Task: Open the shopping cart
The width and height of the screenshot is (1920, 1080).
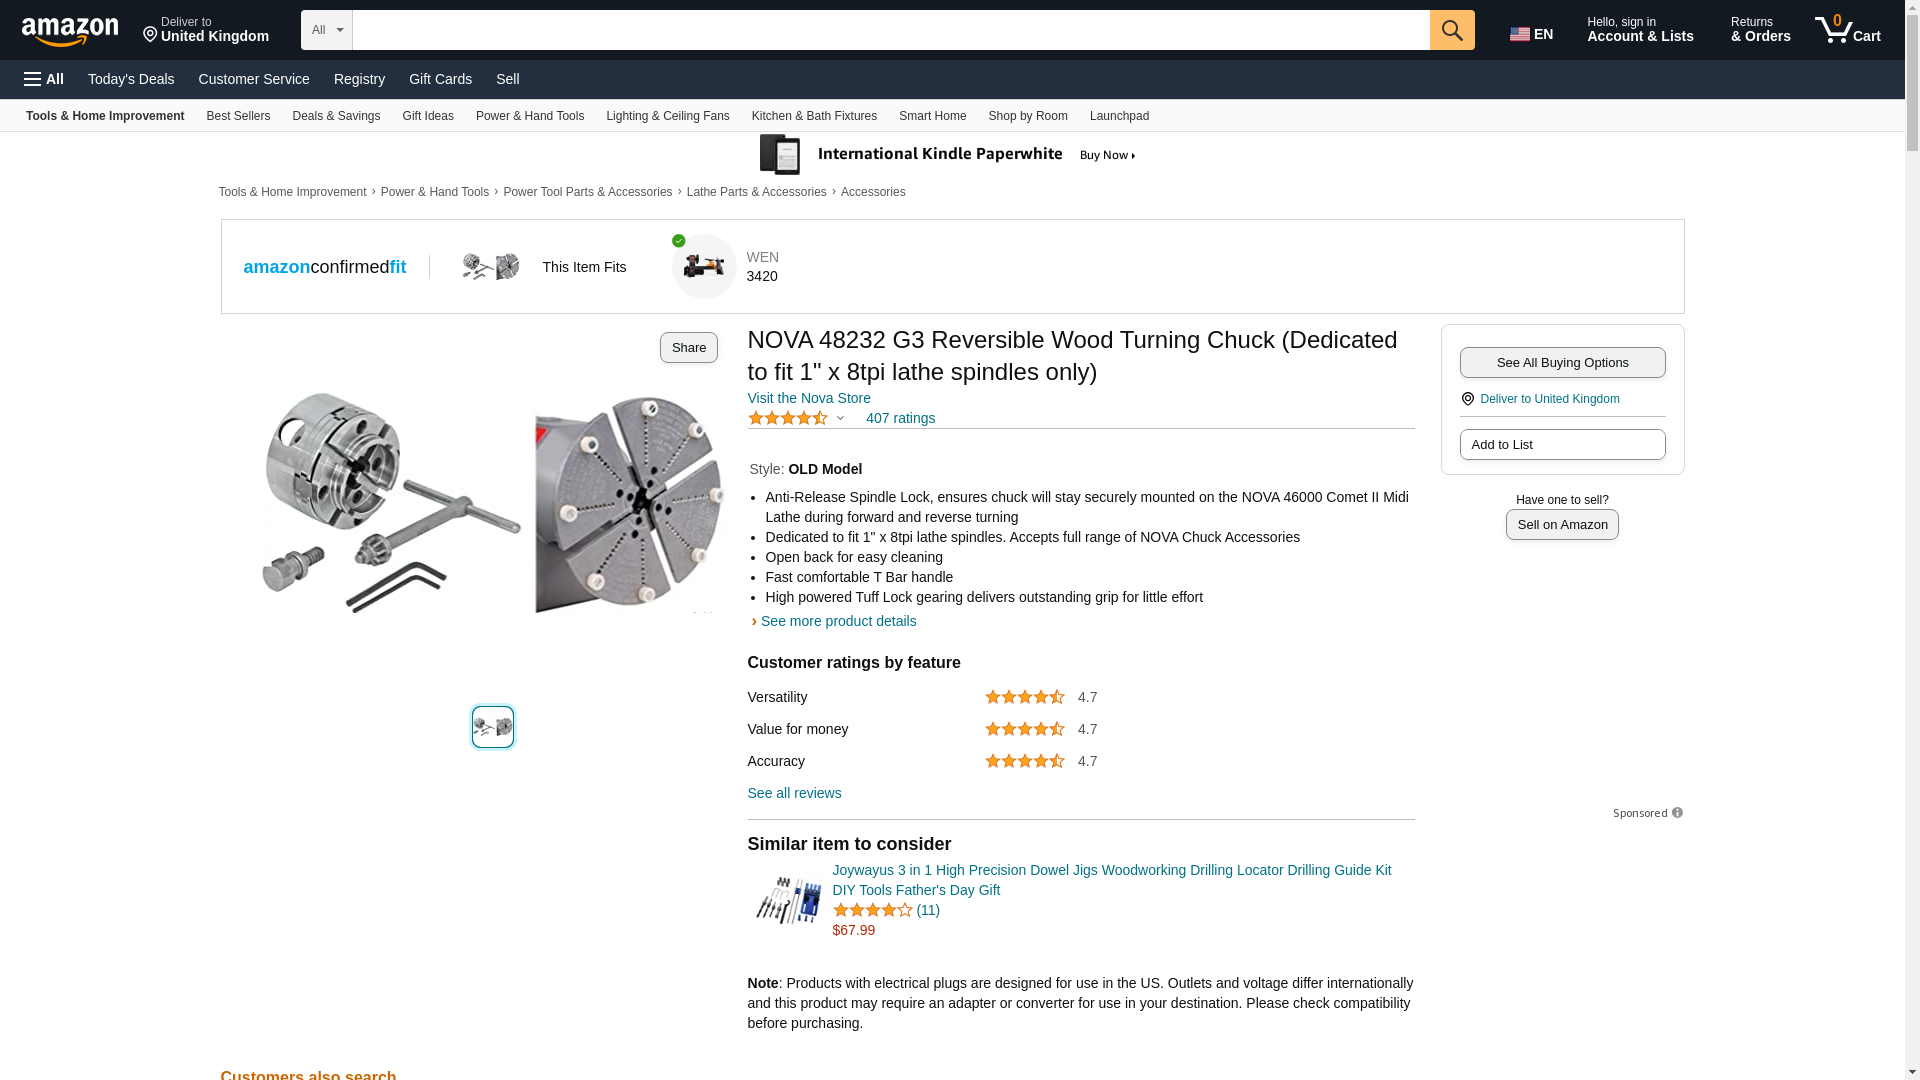Action: pos(1848,30)
